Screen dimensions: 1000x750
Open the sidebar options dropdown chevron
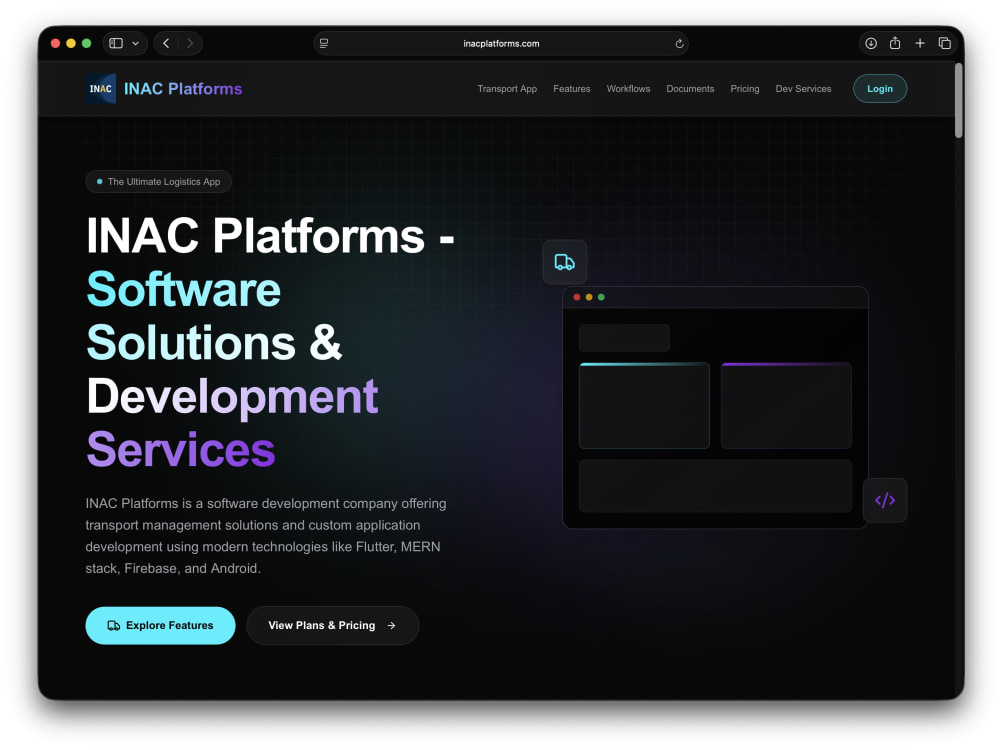(135, 43)
